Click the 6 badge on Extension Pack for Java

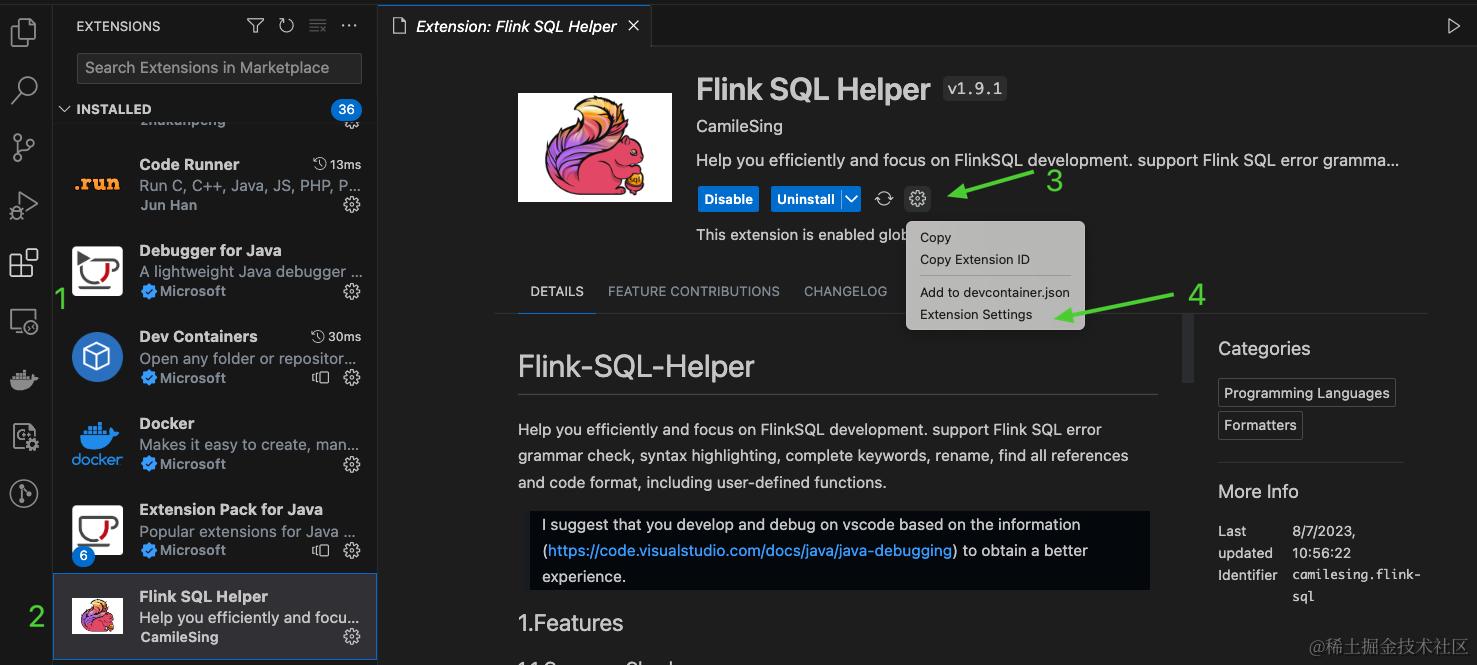pos(84,555)
